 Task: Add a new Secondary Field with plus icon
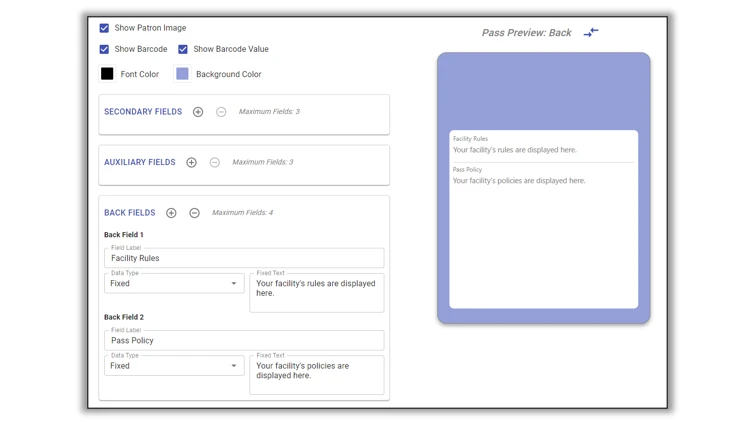198,112
